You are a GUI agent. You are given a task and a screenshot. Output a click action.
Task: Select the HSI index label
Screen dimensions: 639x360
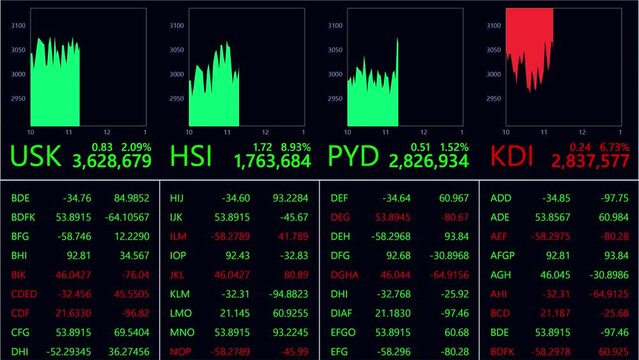[x=191, y=156]
